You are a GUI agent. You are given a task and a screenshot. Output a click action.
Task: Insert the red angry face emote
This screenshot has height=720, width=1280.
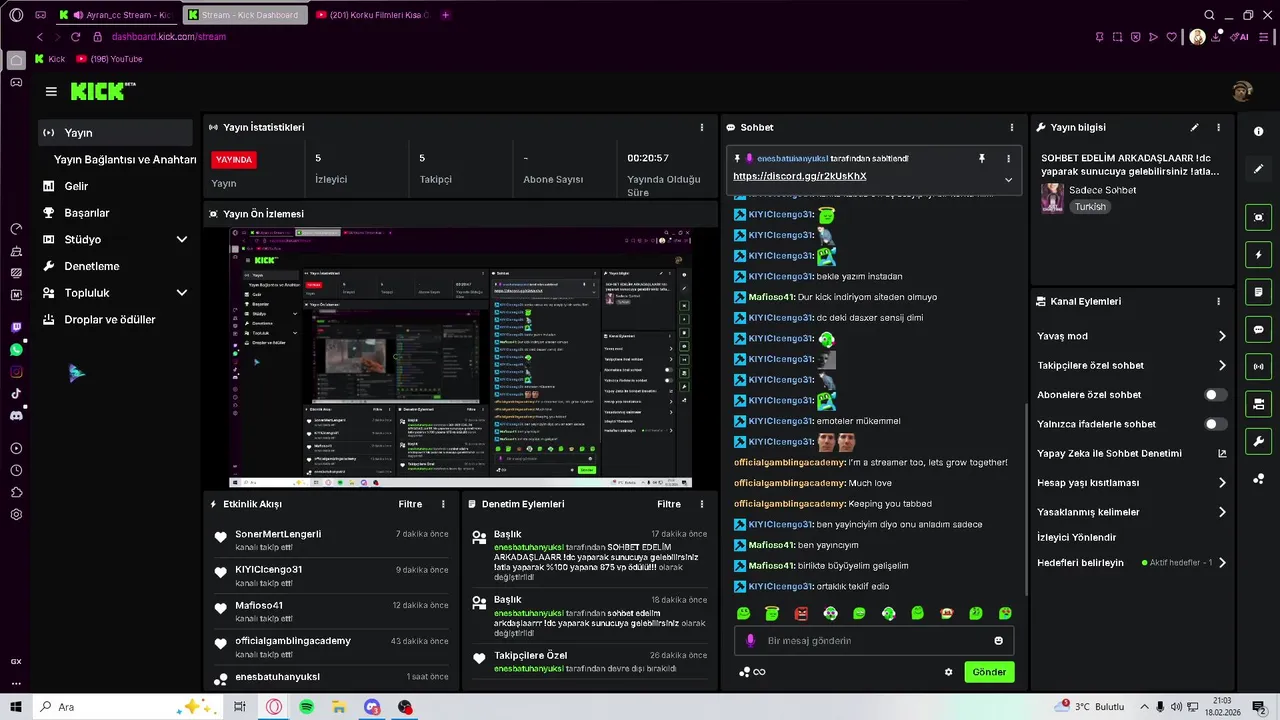click(801, 613)
